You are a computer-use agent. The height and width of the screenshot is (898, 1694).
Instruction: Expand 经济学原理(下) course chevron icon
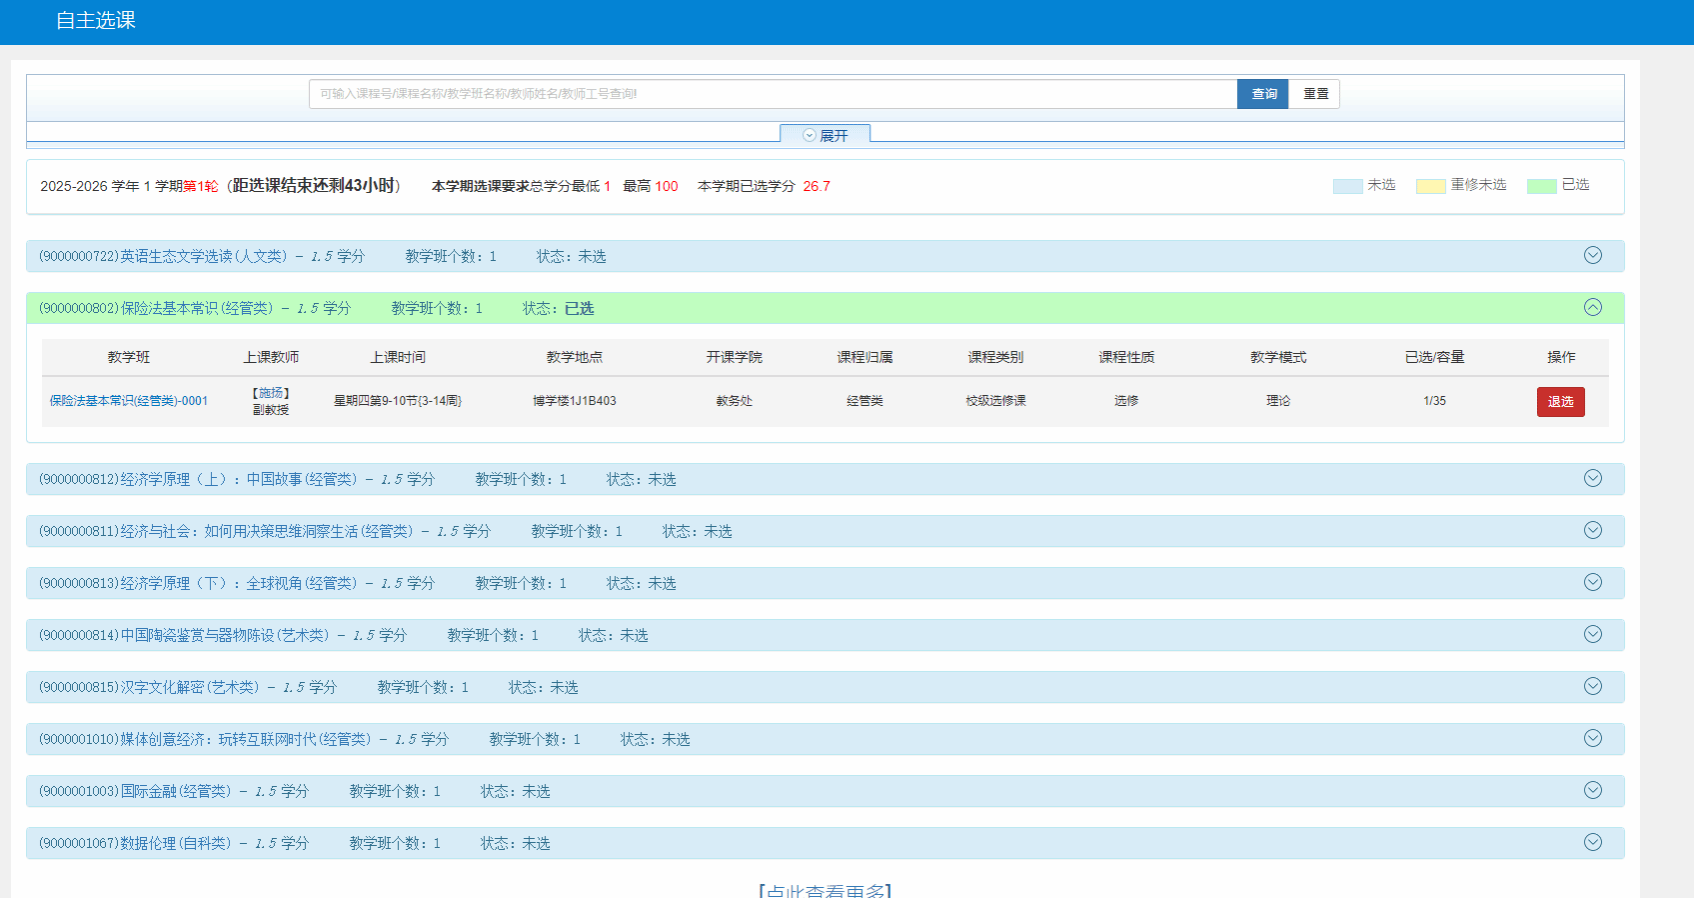(1593, 583)
